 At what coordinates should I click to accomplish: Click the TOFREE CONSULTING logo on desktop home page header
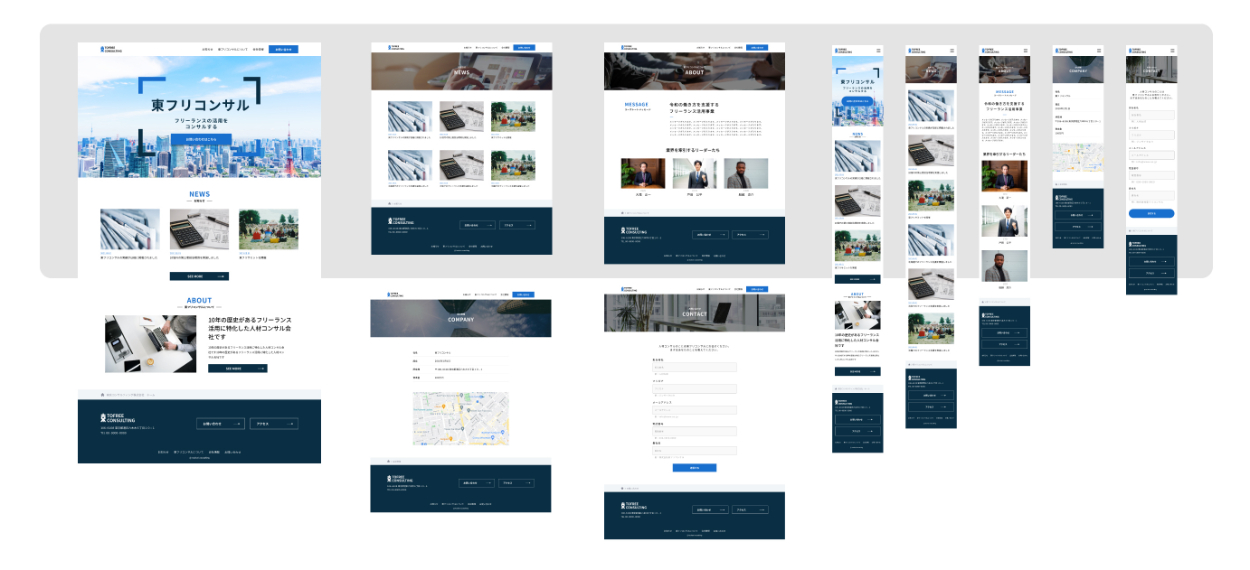(x=109, y=49)
